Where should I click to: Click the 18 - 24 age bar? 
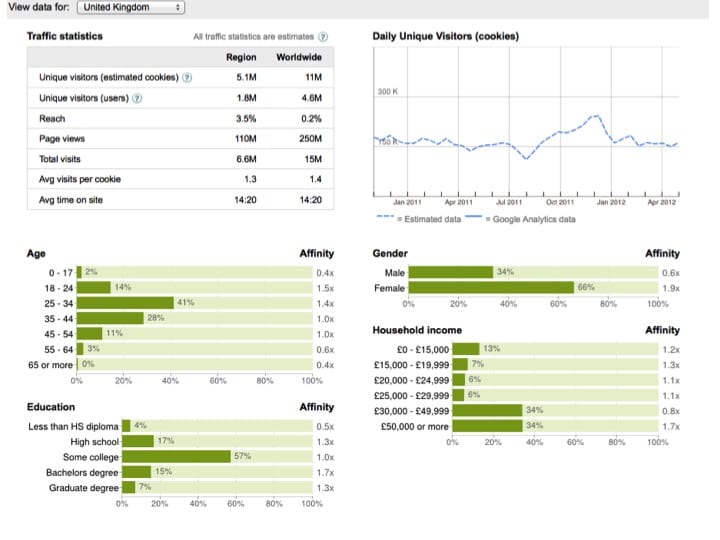[x=94, y=287]
